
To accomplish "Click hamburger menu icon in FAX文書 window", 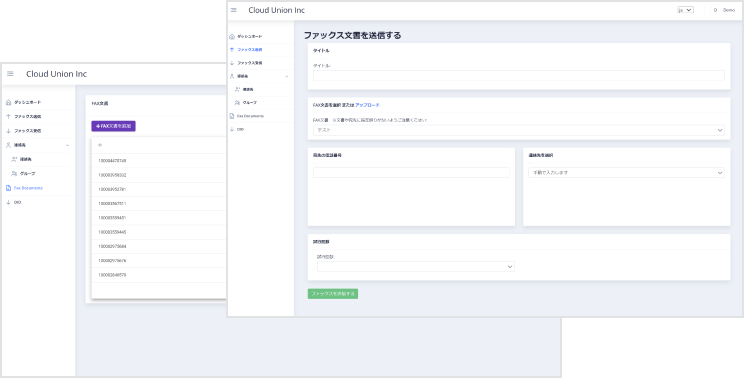I will [10, 74].
